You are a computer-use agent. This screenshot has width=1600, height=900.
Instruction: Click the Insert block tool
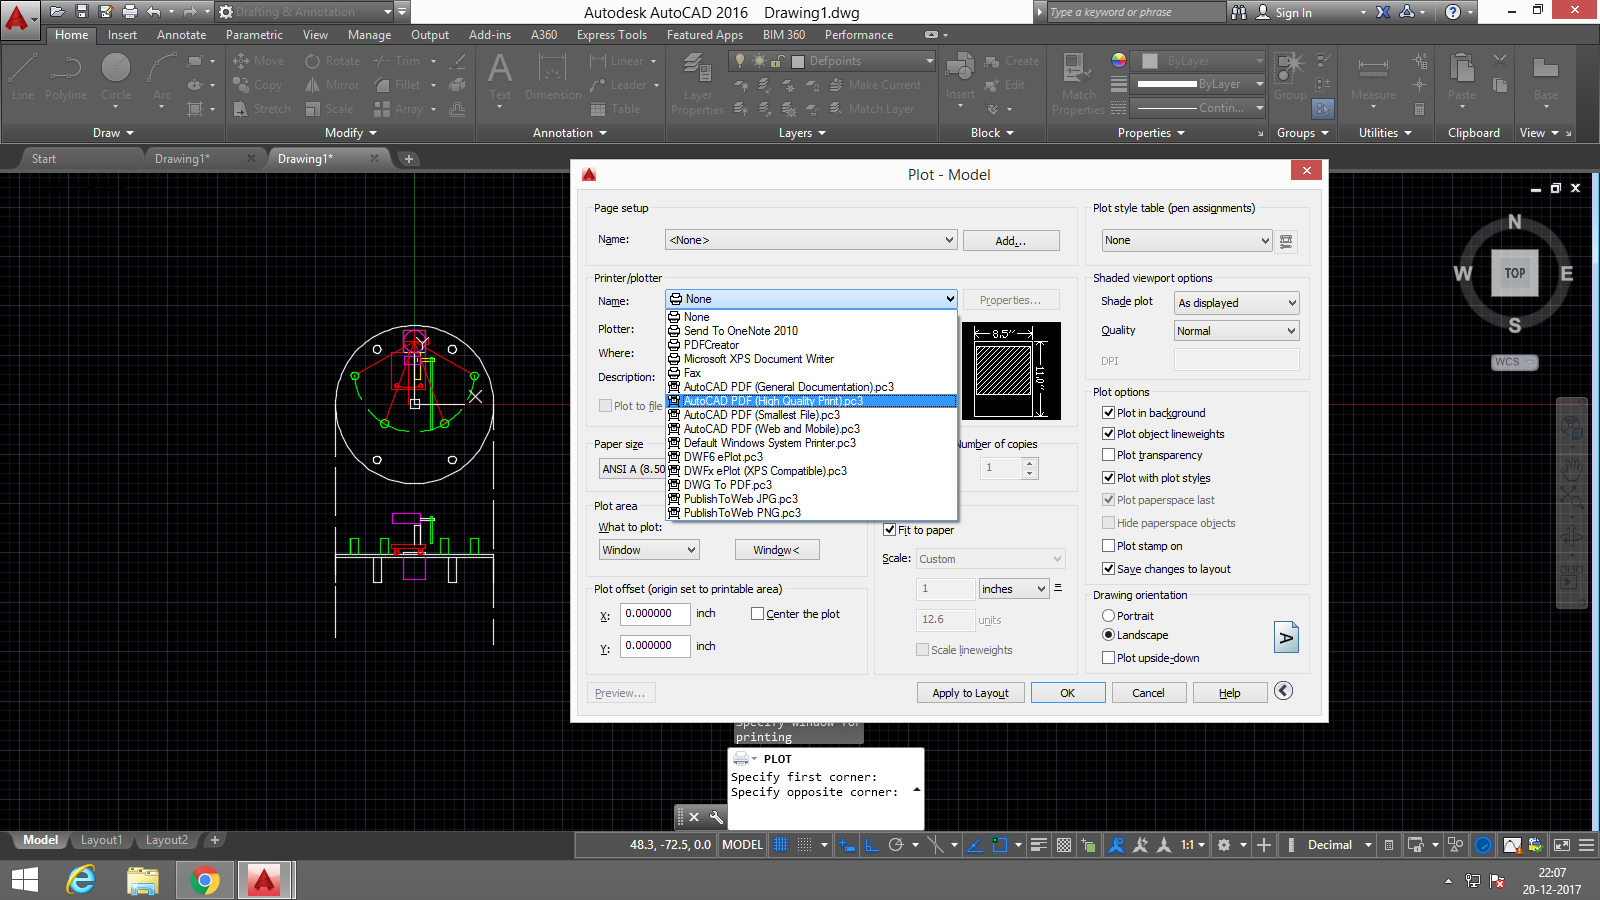960,77
